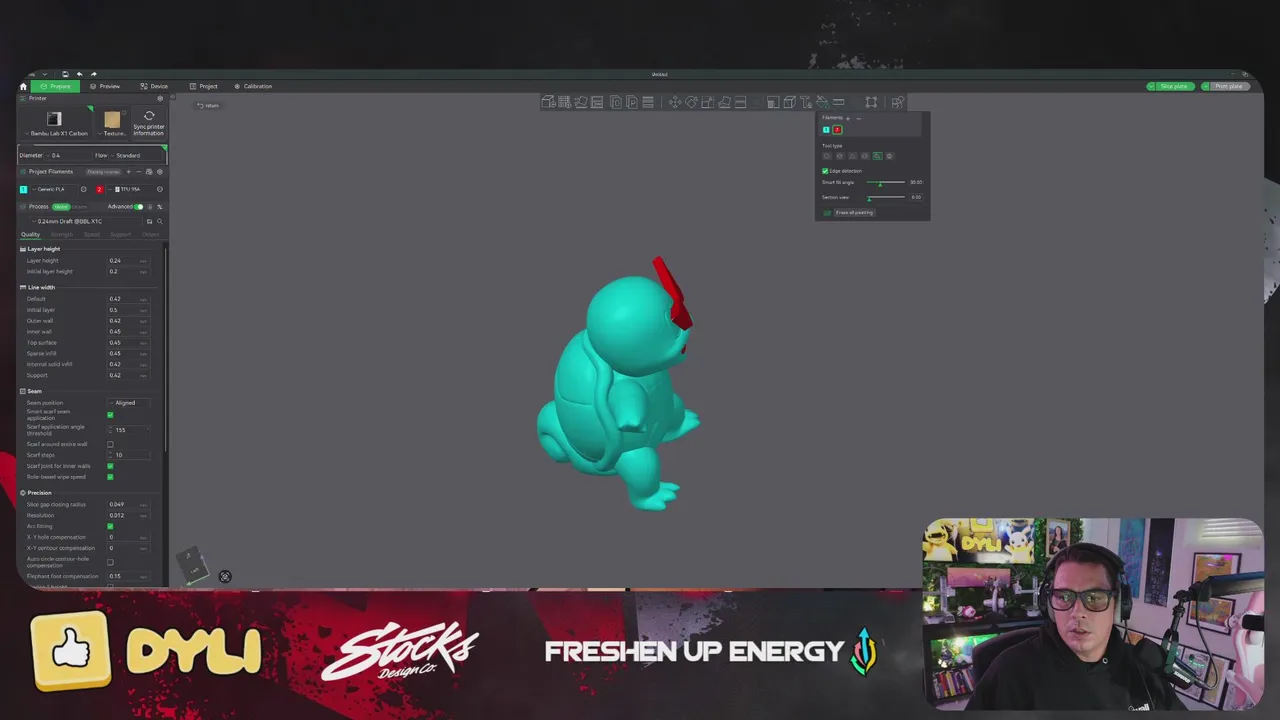Viewport: 1280px width, 720px height.
Task: Add a project filament with plus
Action: pos(128,172)
